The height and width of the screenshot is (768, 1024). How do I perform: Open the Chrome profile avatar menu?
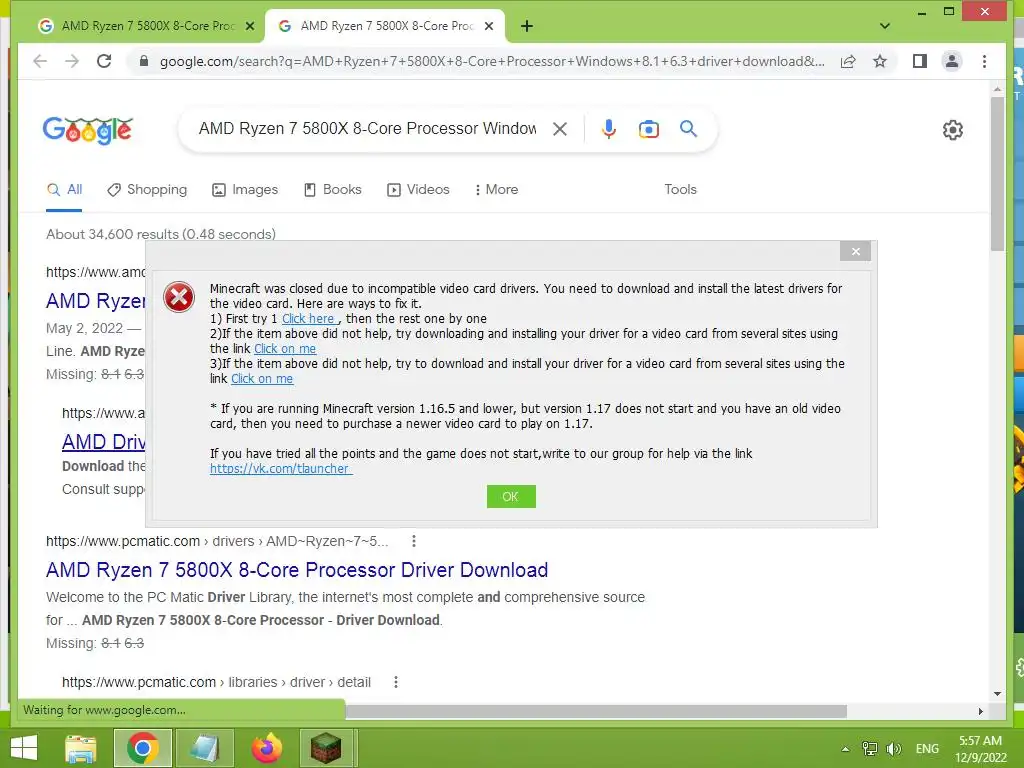pyautogui.click(x=952, y=61)
